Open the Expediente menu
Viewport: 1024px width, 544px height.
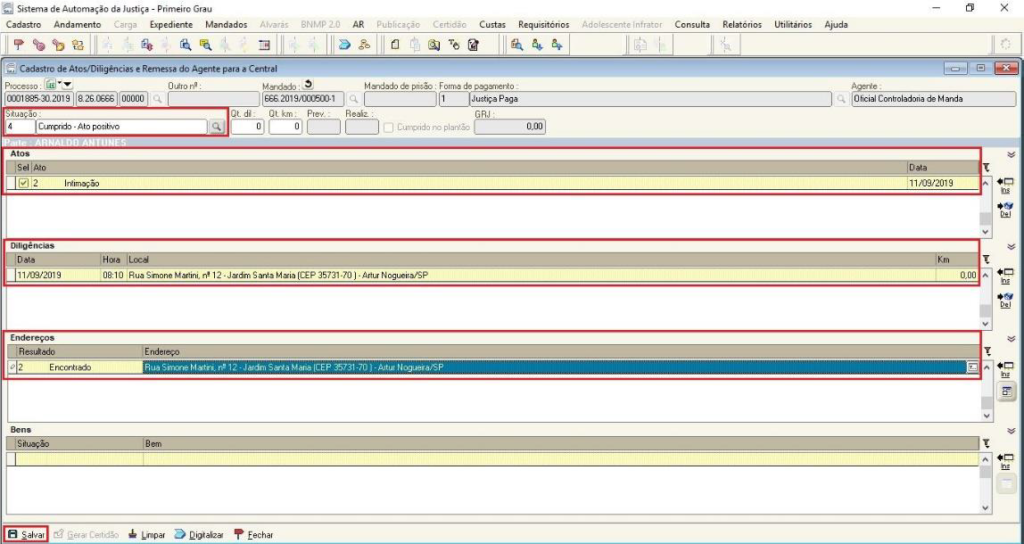pyautogui.click(x=171, y=25)
